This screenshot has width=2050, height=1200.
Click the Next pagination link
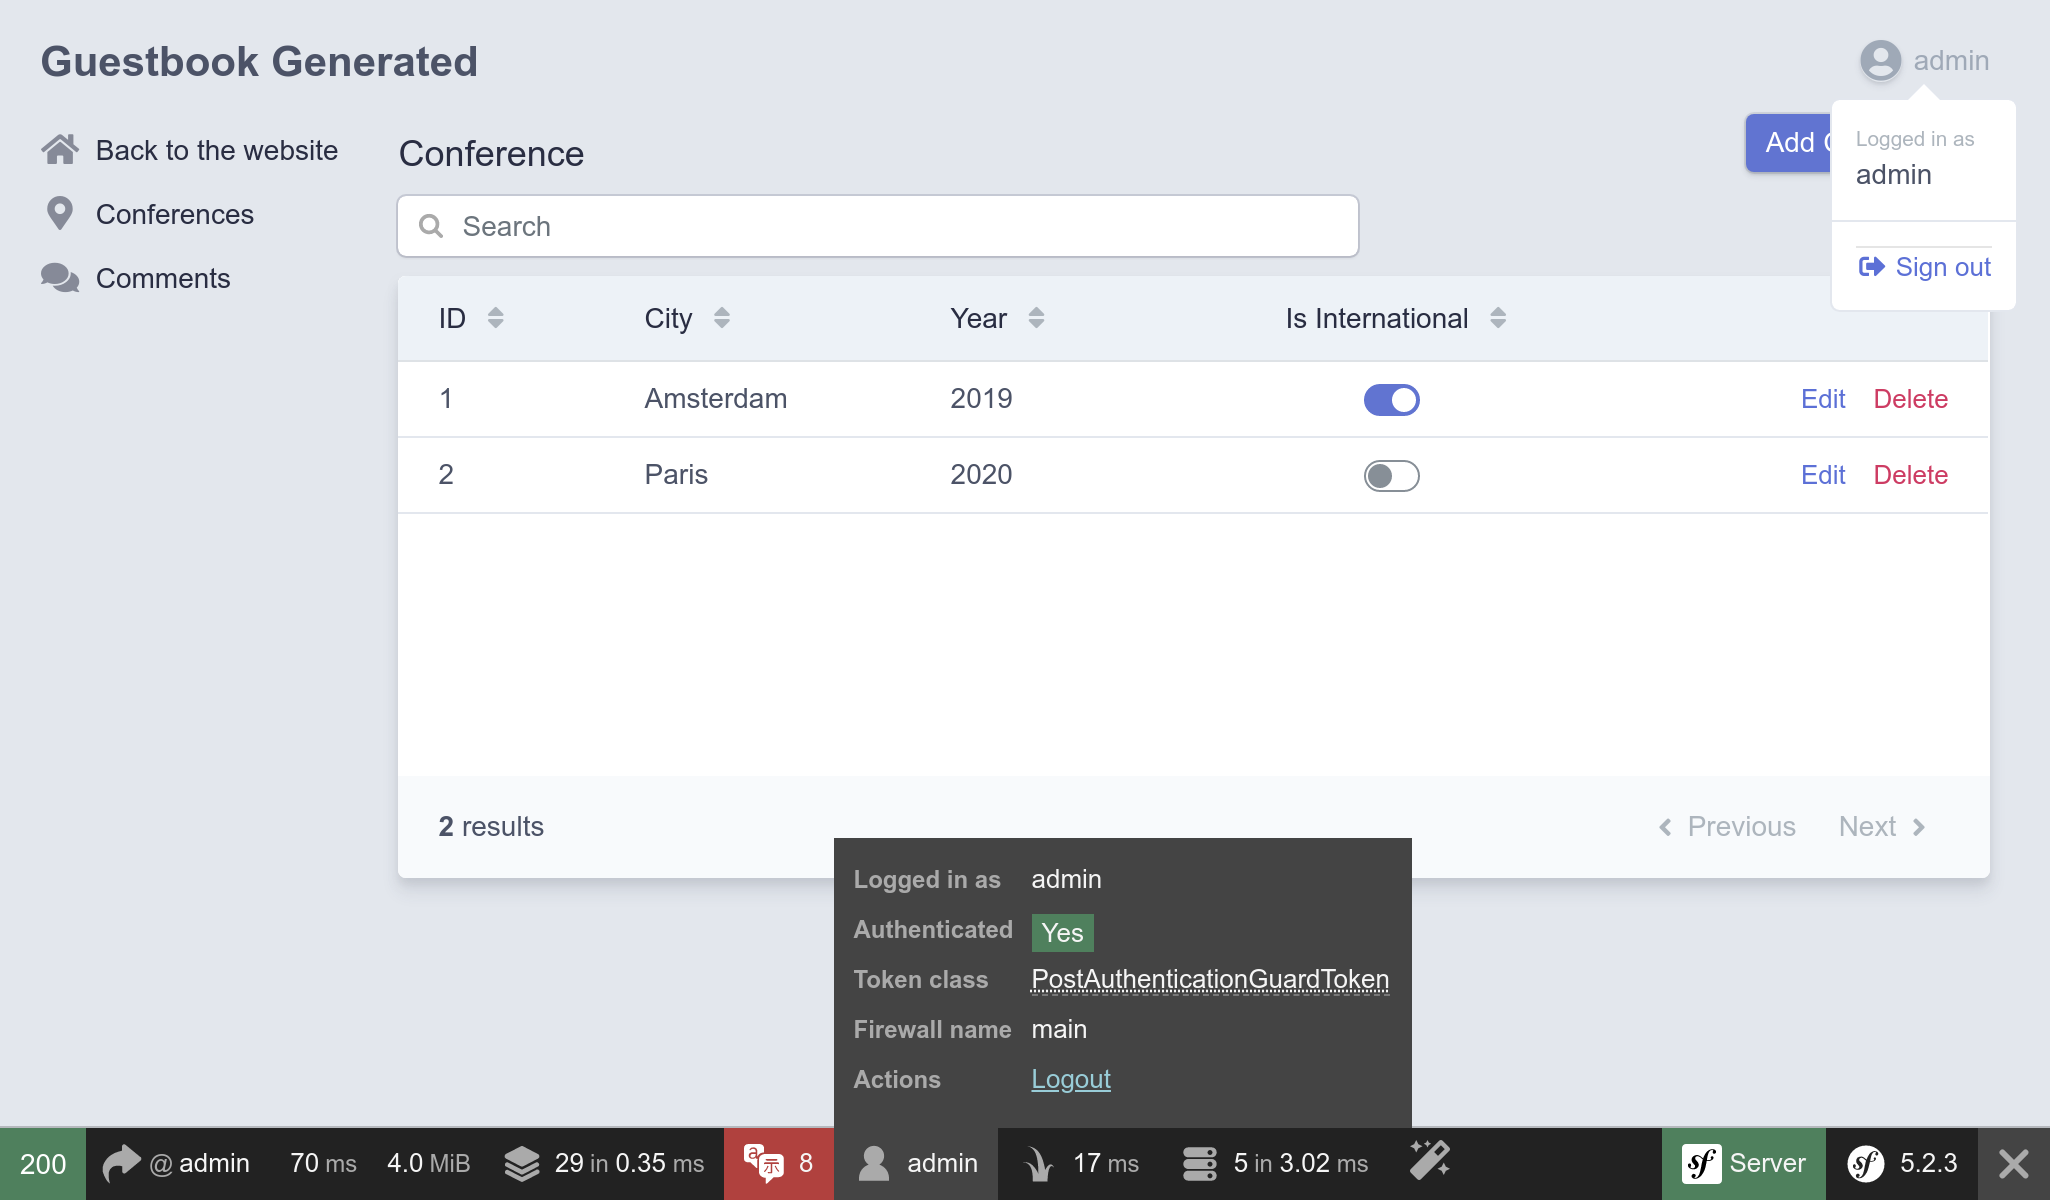pos(1882,826)
